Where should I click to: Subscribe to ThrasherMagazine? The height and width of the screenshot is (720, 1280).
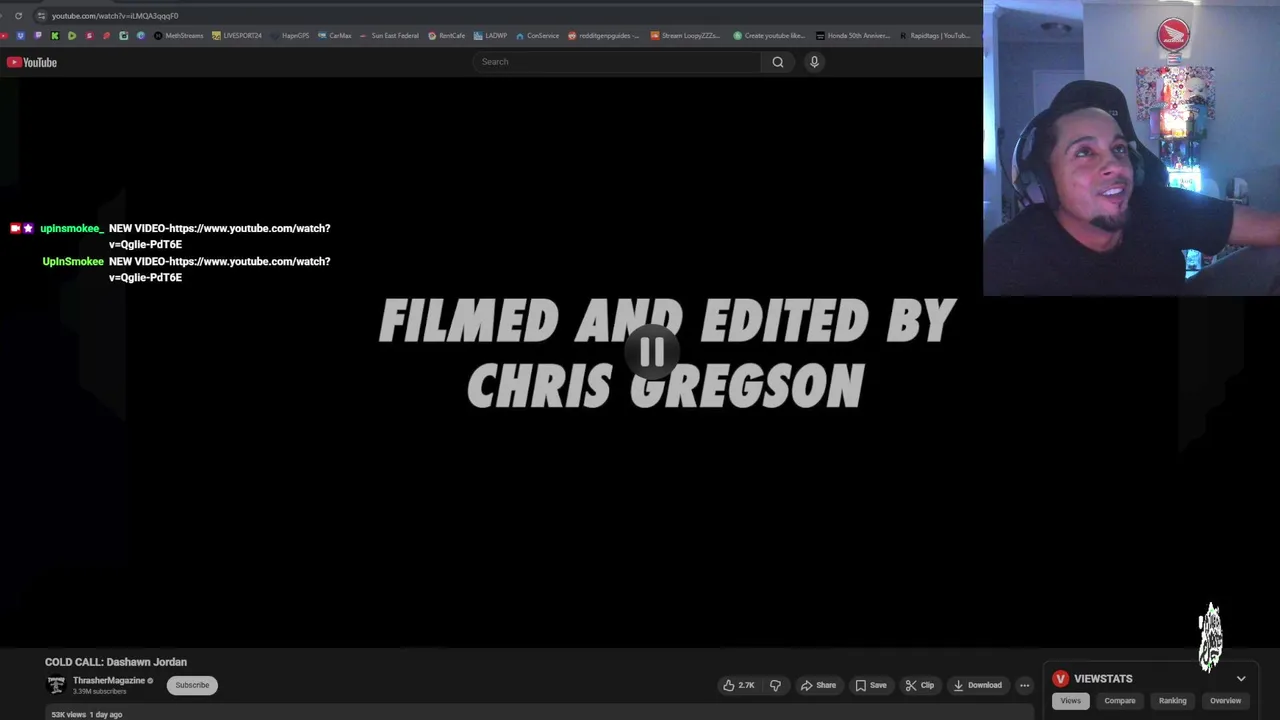pyautogui.click(x=192, y=685)
